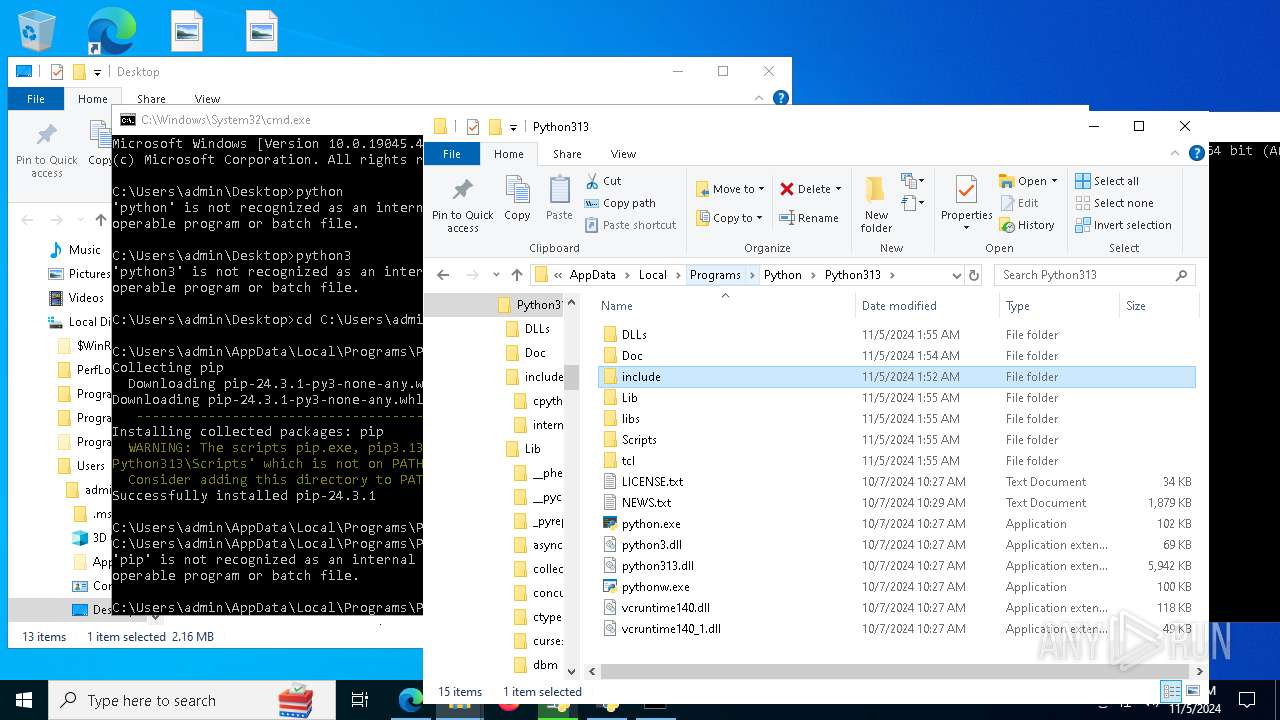Collapse the ribbon in Python313 window
Image resolution: width=1280 pixels, height=720 pixels.
[x=1176, y=154]
